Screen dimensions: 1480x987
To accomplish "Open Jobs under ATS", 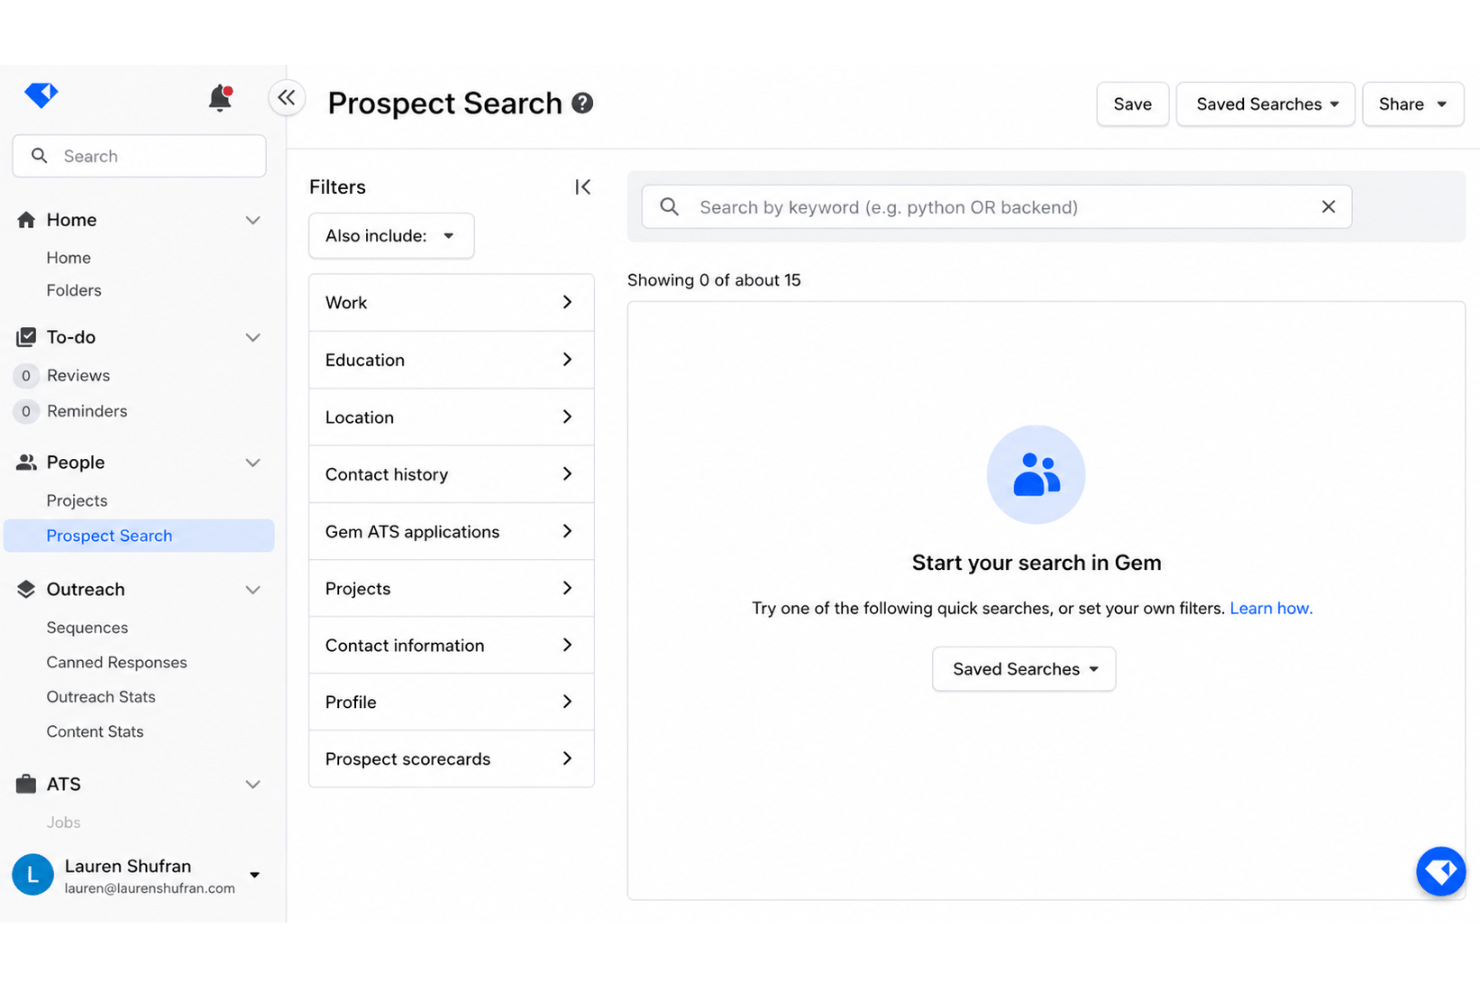I will click(x=63, y=823).
